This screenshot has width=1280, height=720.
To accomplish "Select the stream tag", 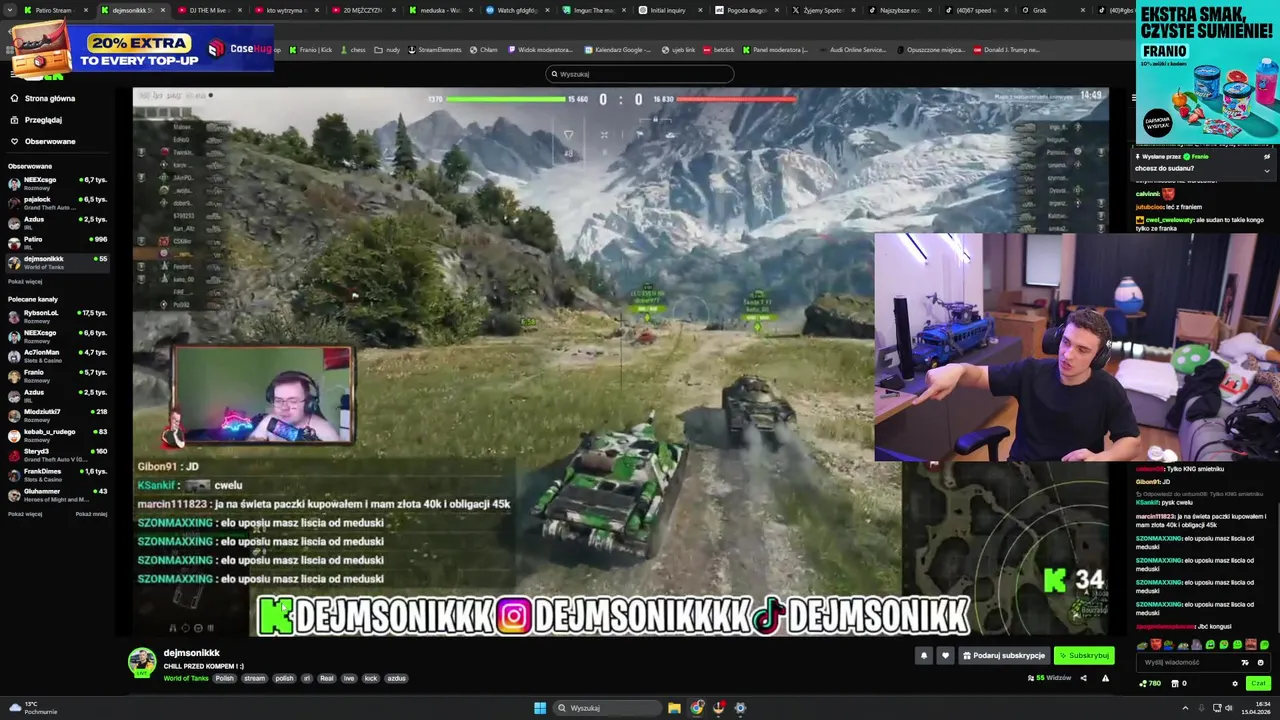I will pos(255,678).
